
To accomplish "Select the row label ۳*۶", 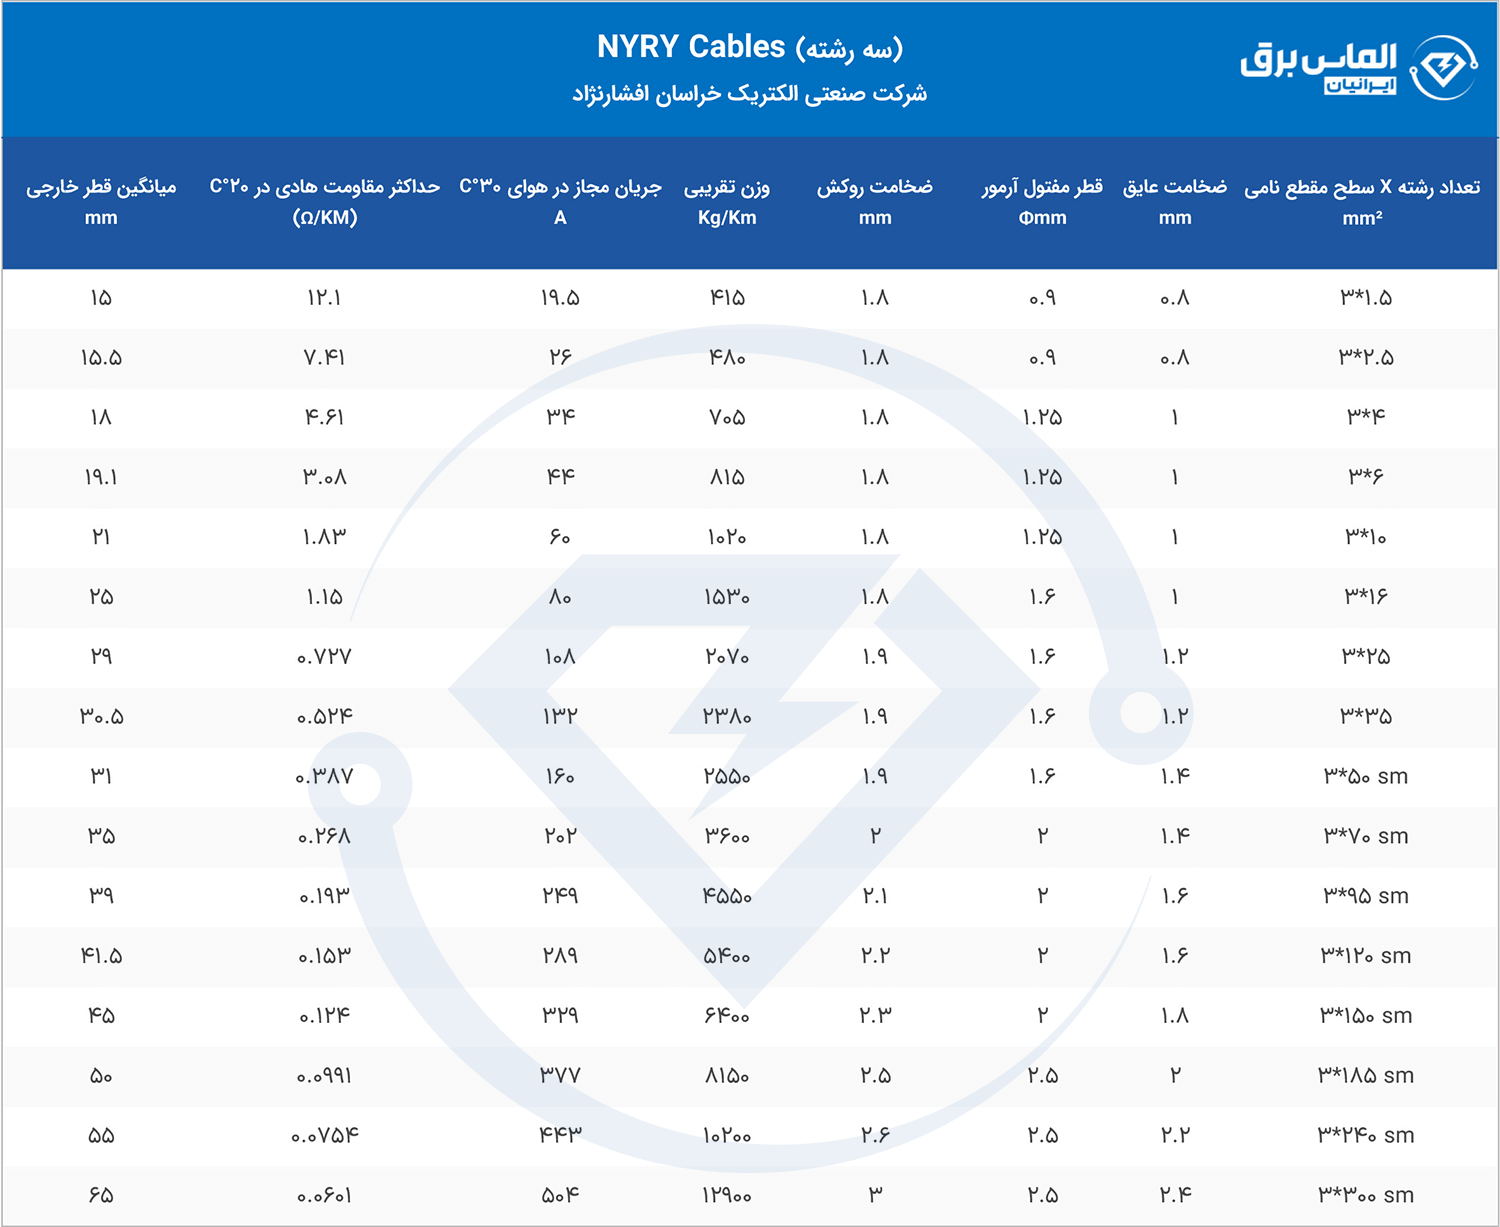I will click(1366, 477).
